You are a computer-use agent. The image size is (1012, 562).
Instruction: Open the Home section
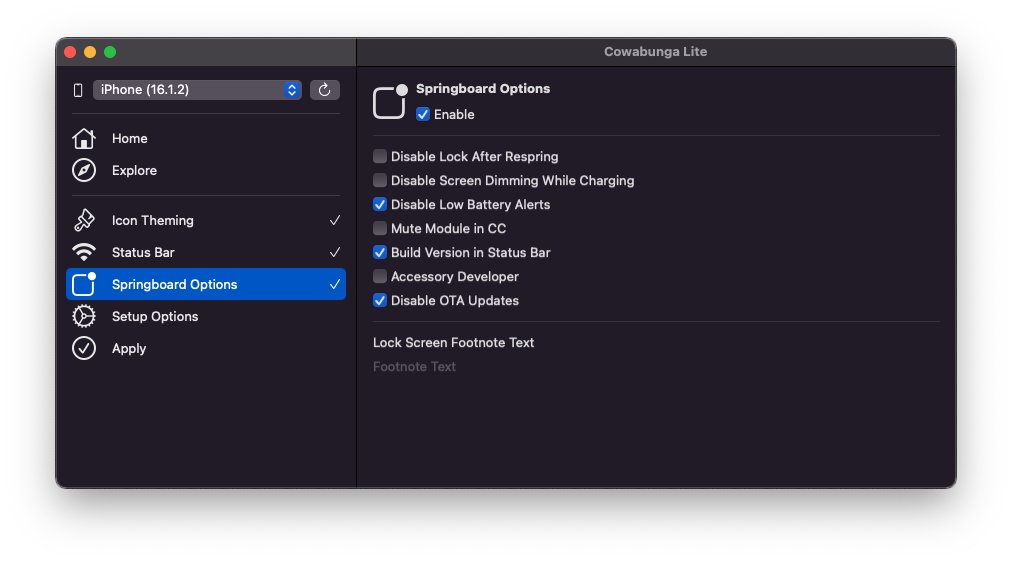pyautogui.click(x=206, y=138)
